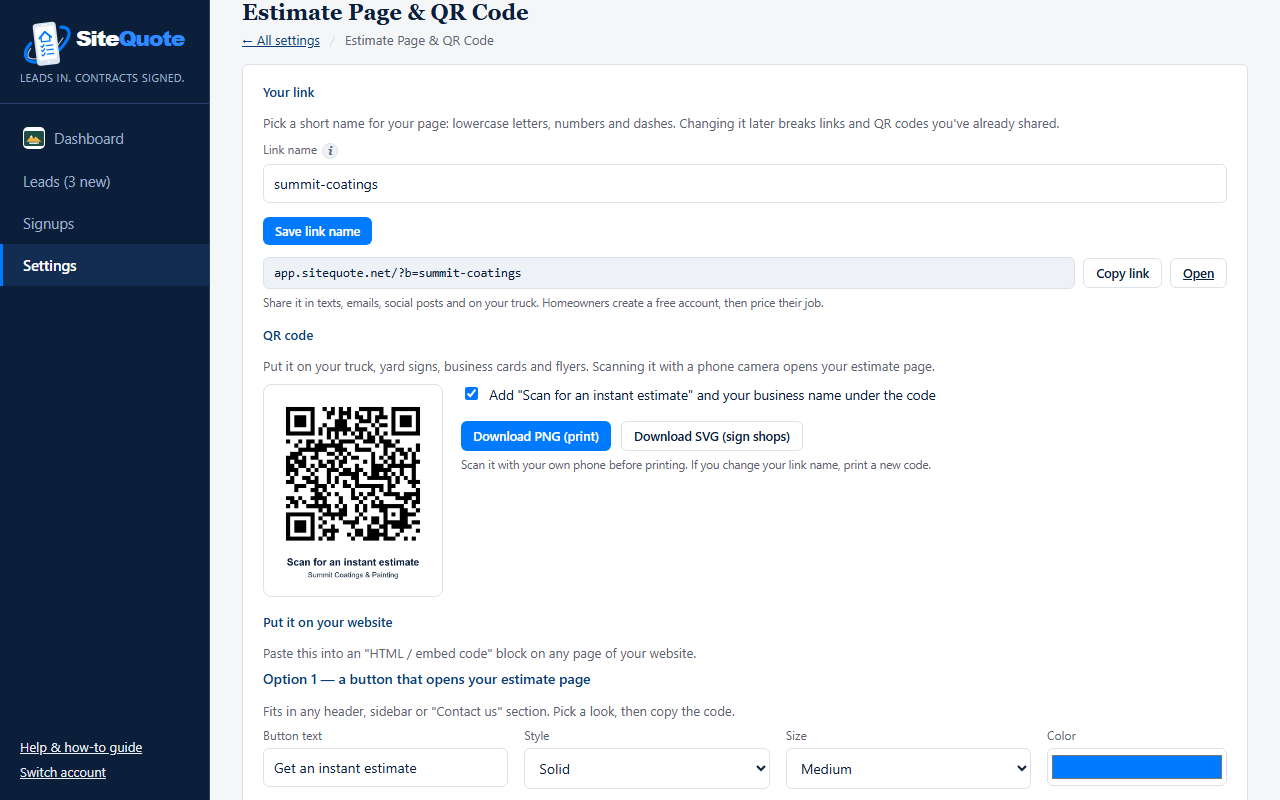
Task: Click the QR code preview image
Action: 353,490
